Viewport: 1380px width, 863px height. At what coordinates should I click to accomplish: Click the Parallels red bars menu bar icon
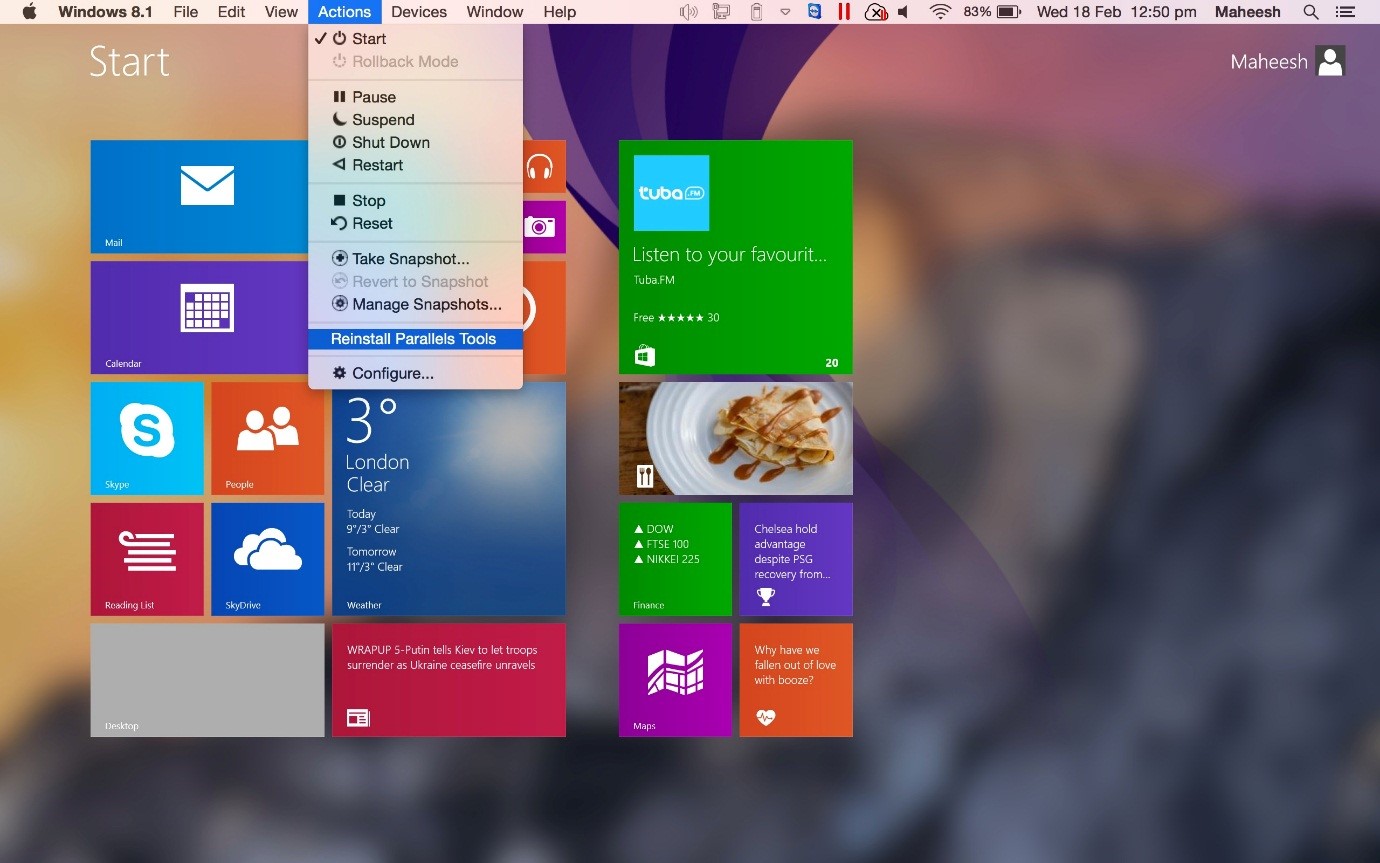tap(845, 12)
